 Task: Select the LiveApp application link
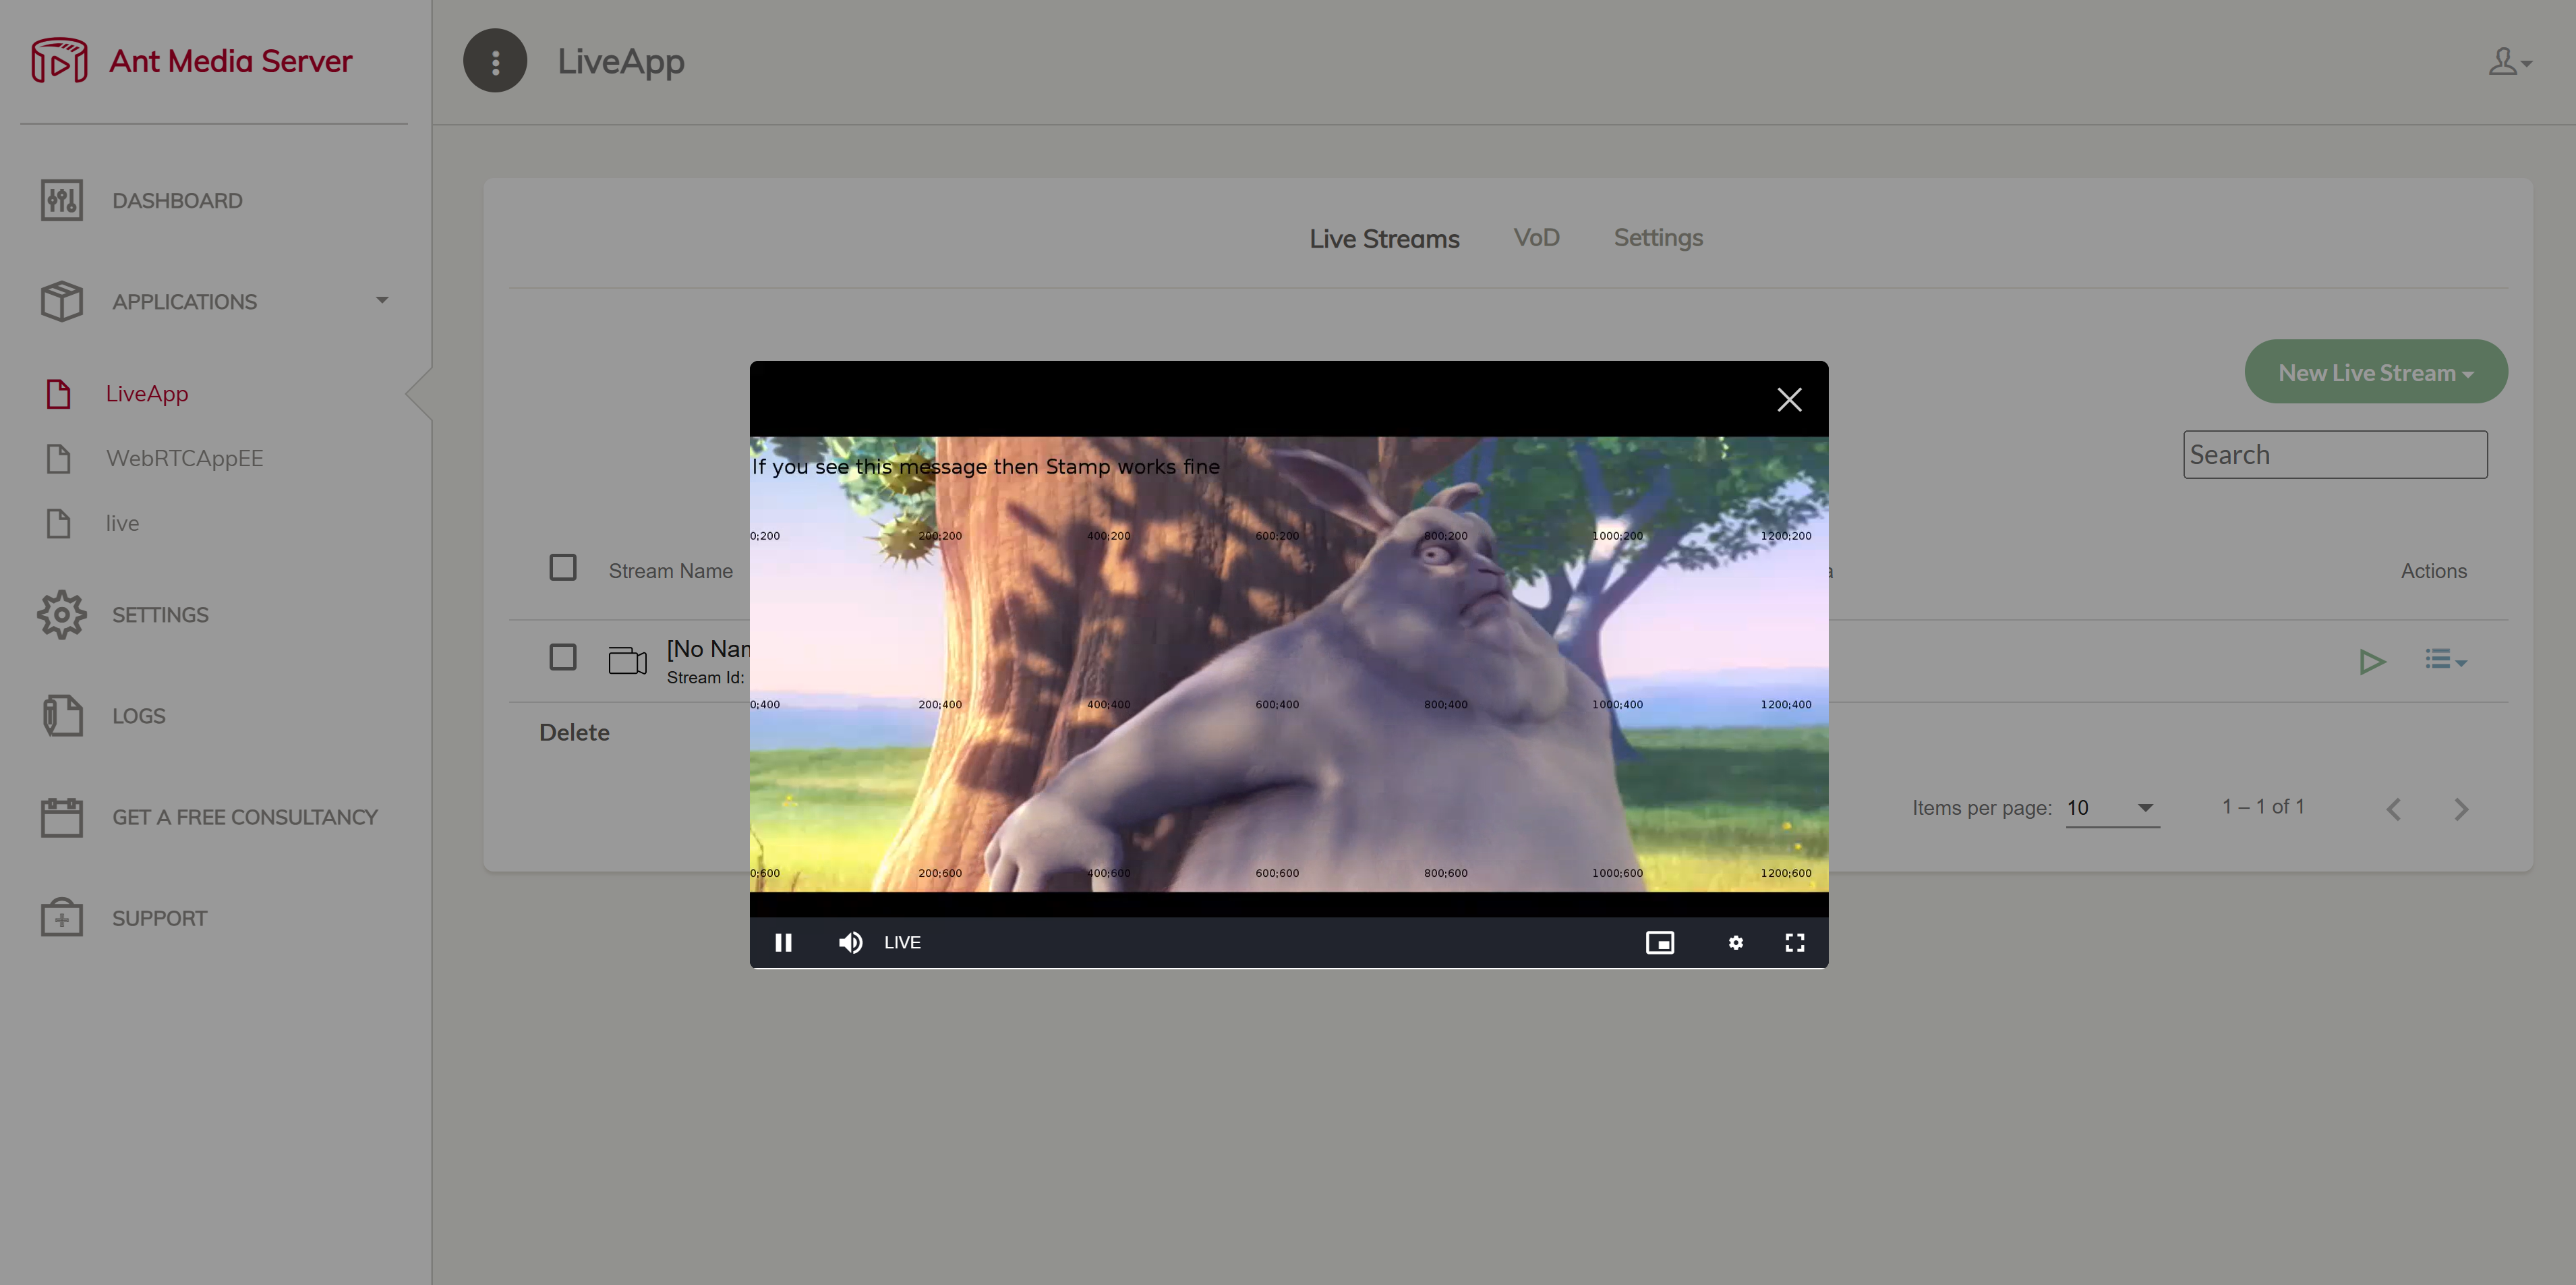tap(147, 394)
